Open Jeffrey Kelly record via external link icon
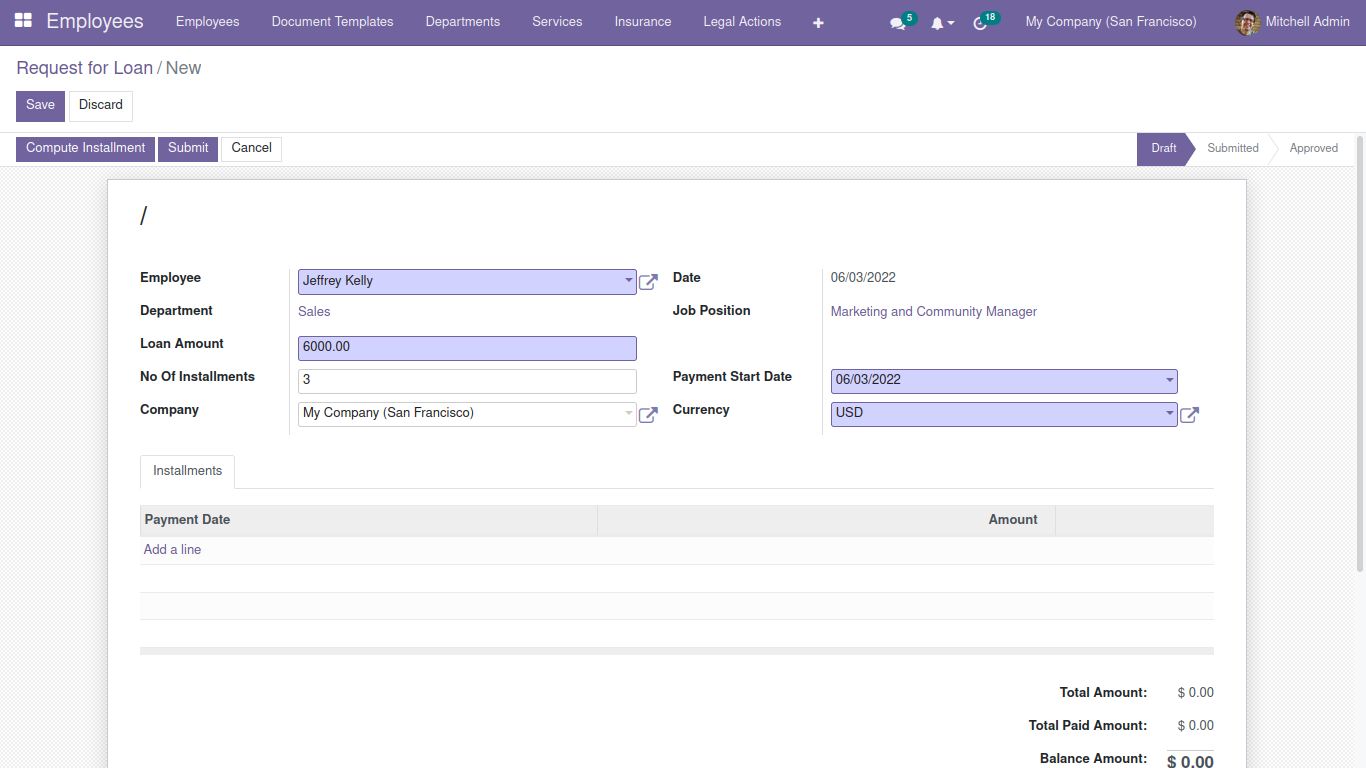Image resolution: width=1366 pixels, height=768 pixels. pos(647,282)
